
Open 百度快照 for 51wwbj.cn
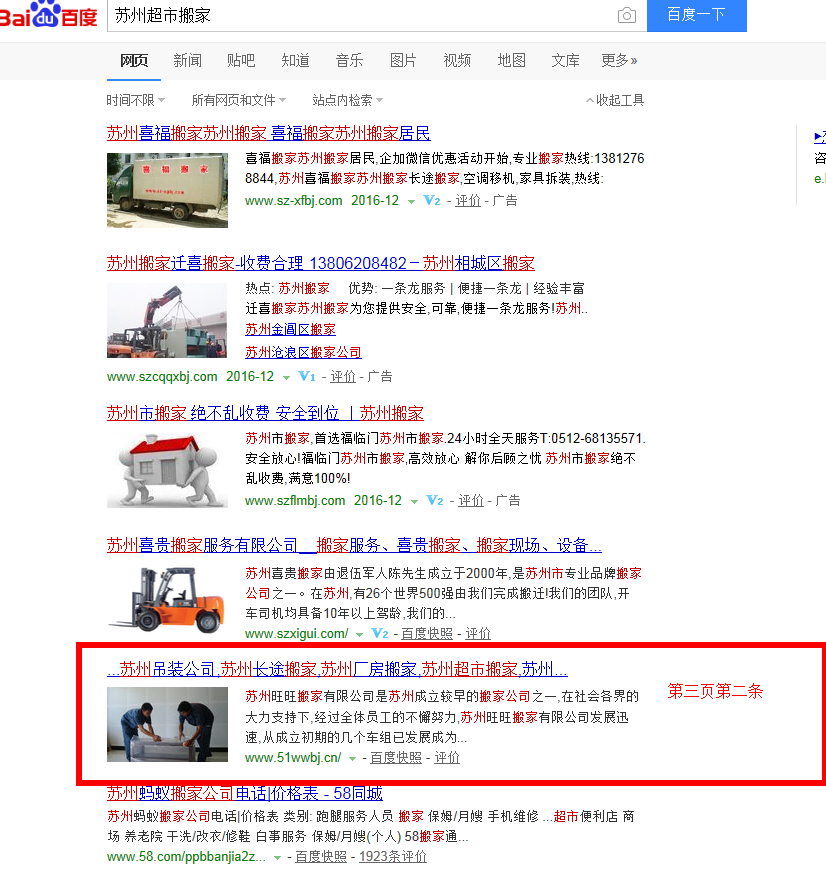tap(396, 758)
